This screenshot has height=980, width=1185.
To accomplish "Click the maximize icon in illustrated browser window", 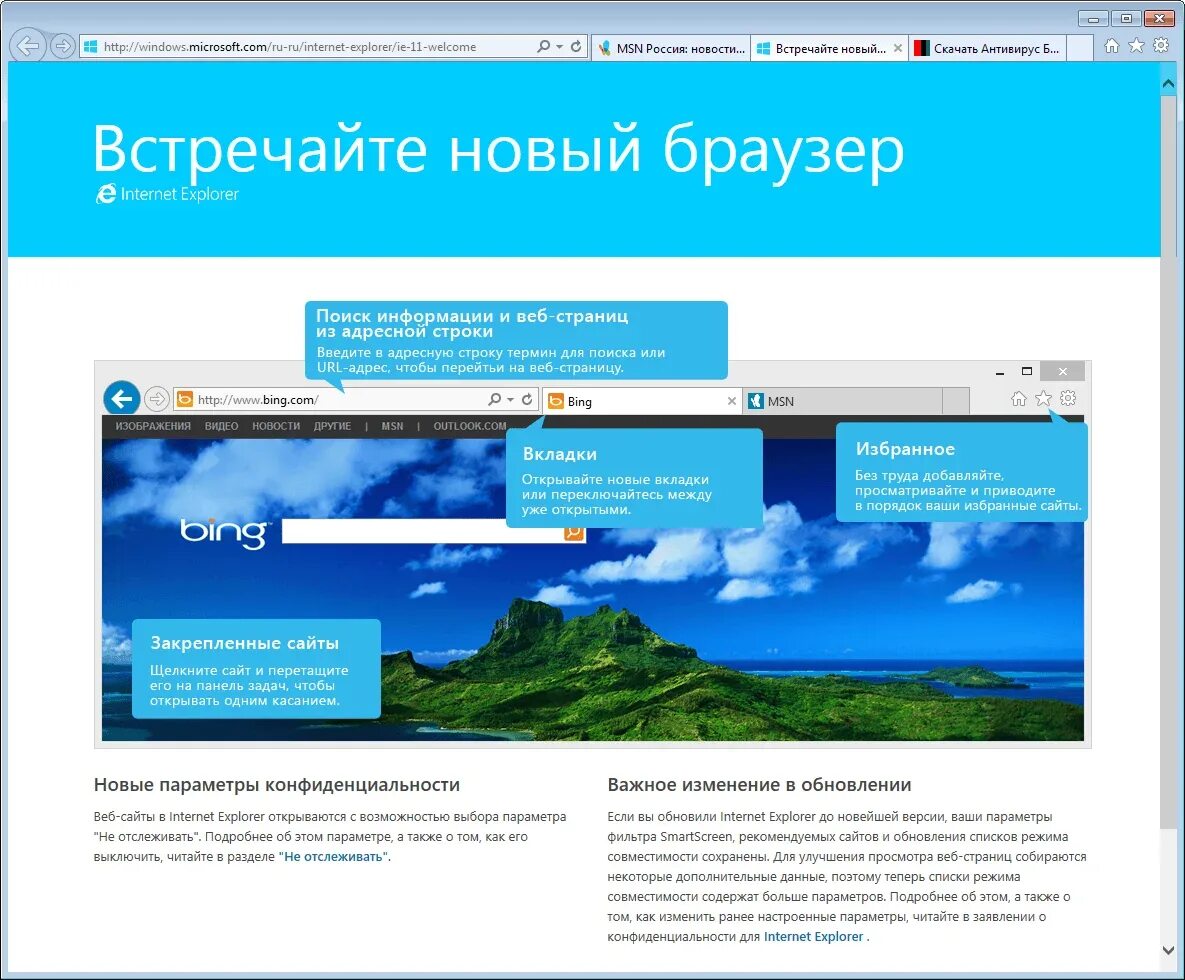I will coord(1026,371).
